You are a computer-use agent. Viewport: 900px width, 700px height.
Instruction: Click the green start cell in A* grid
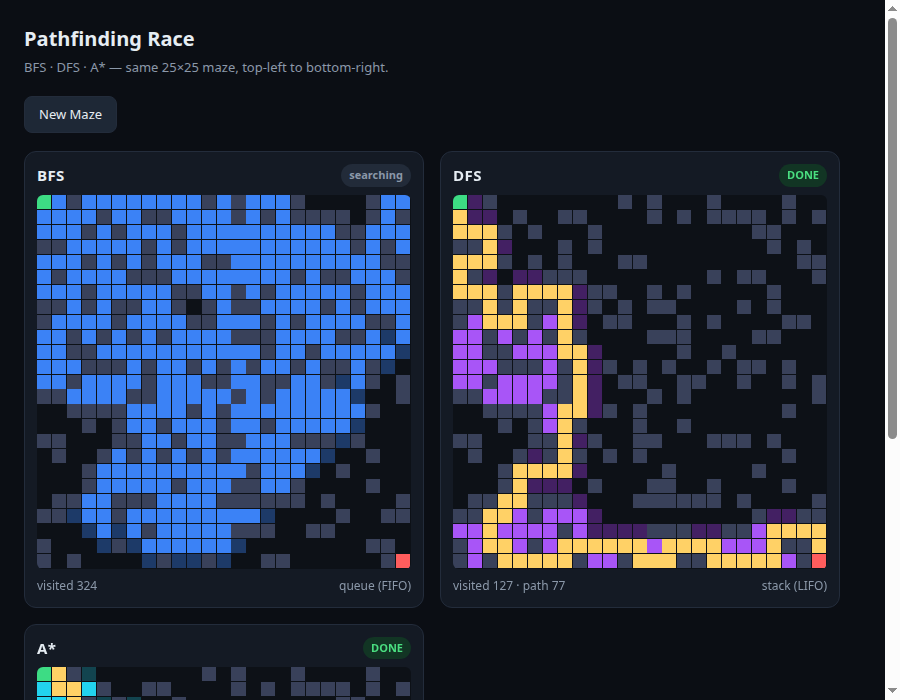click(44, 674)
